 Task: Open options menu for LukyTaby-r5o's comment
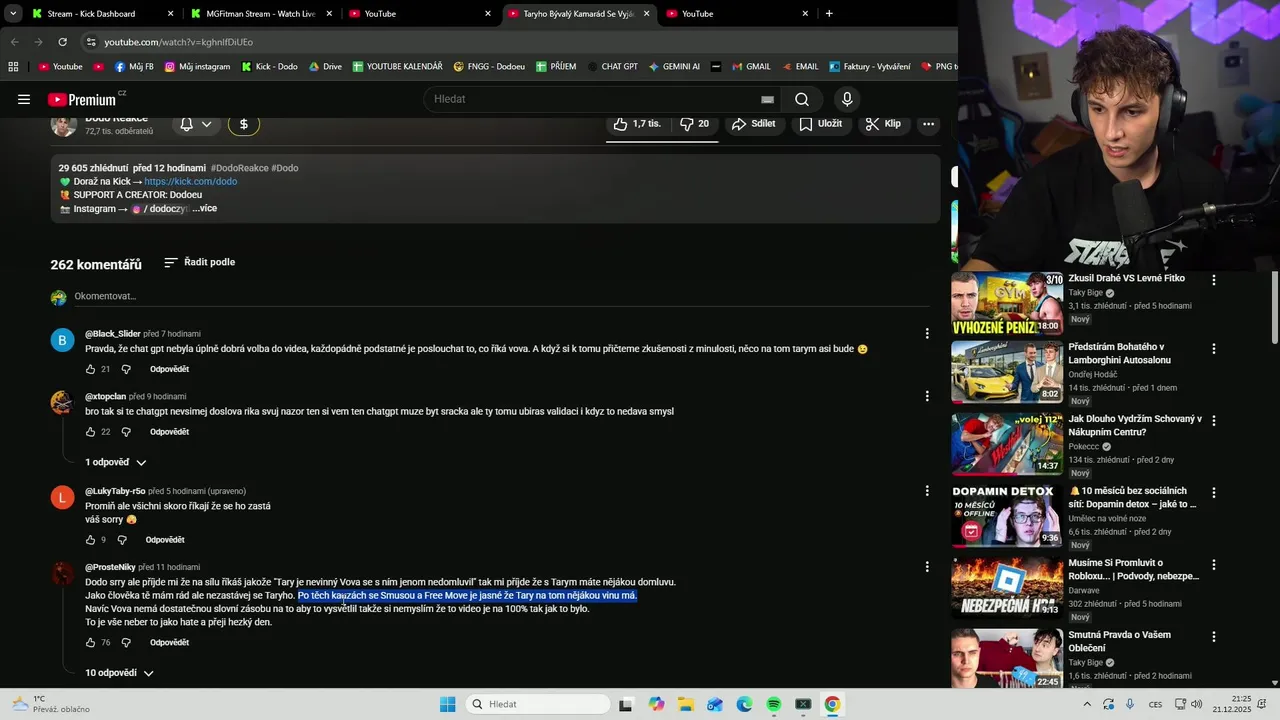[927, 490]
